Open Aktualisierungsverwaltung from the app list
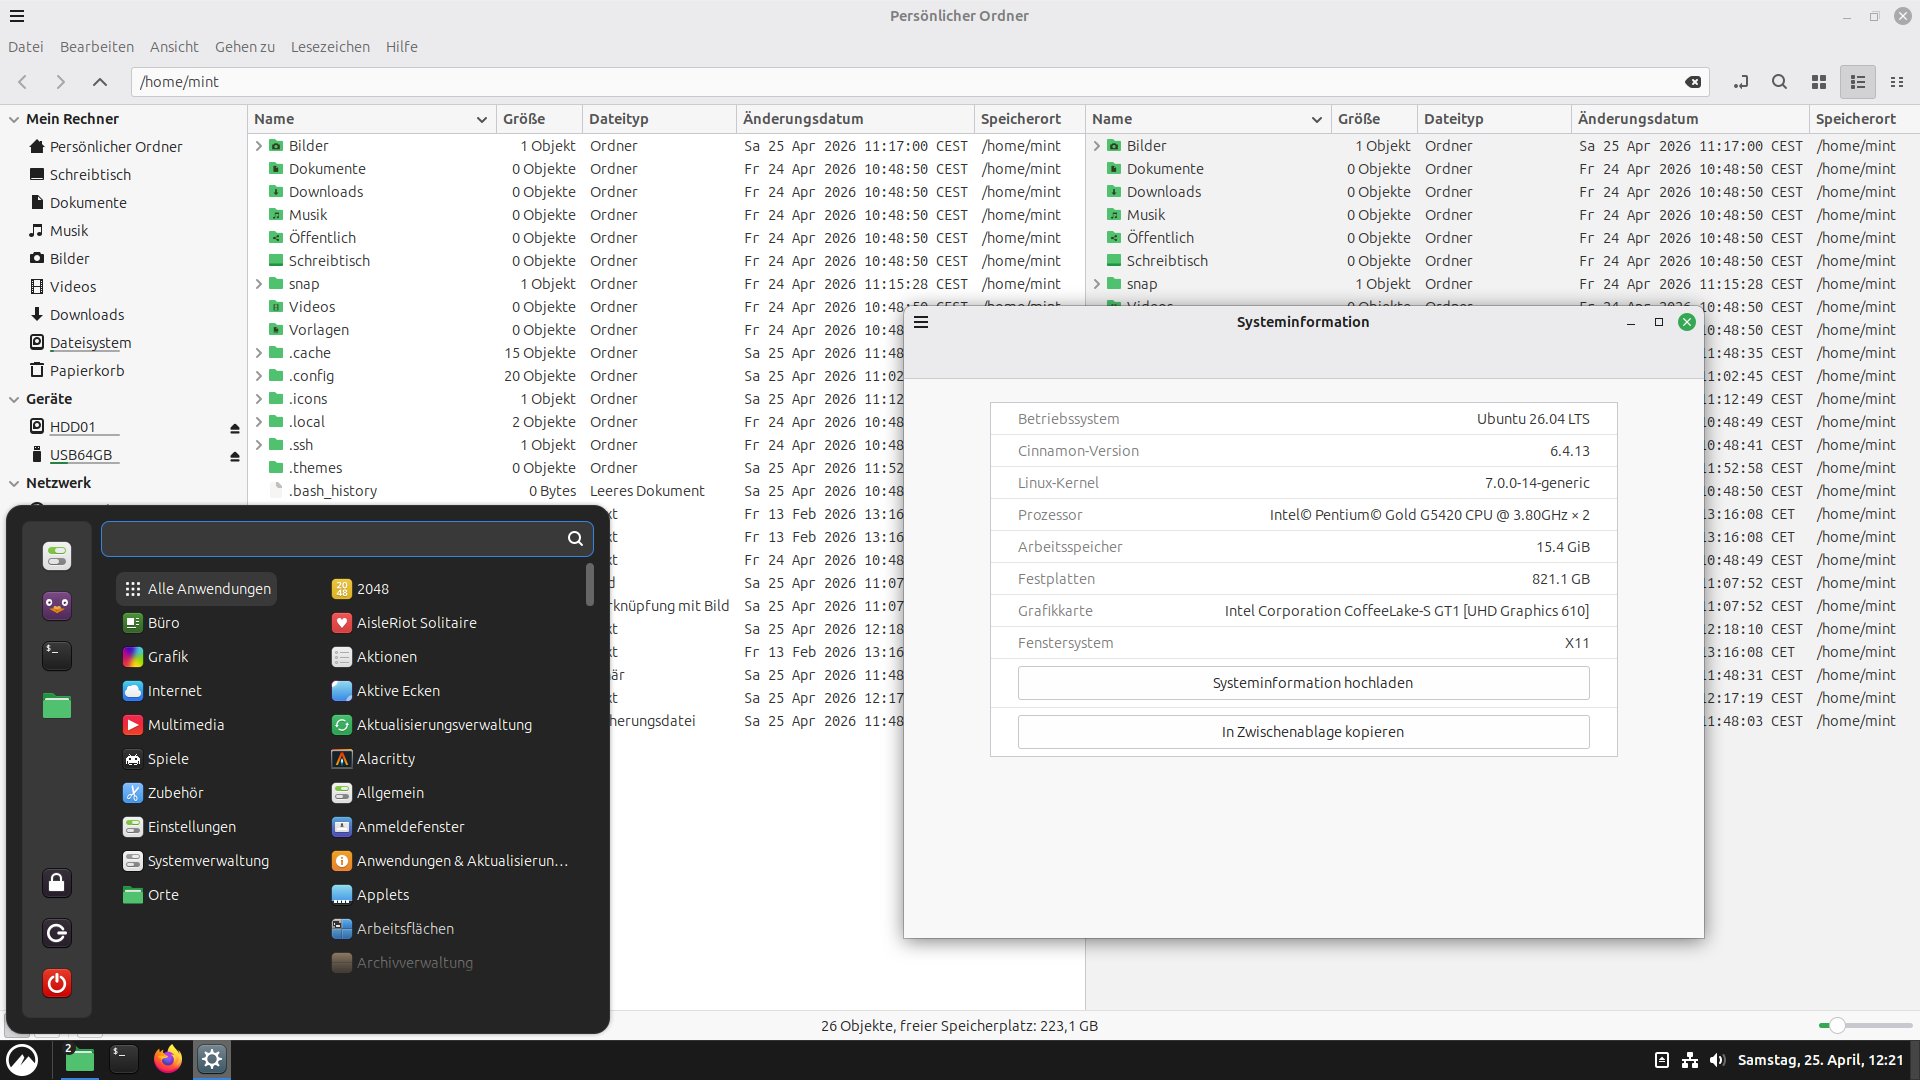Image resolution: width=1920 pixels, height=1080 pixels. coord(432,725)
